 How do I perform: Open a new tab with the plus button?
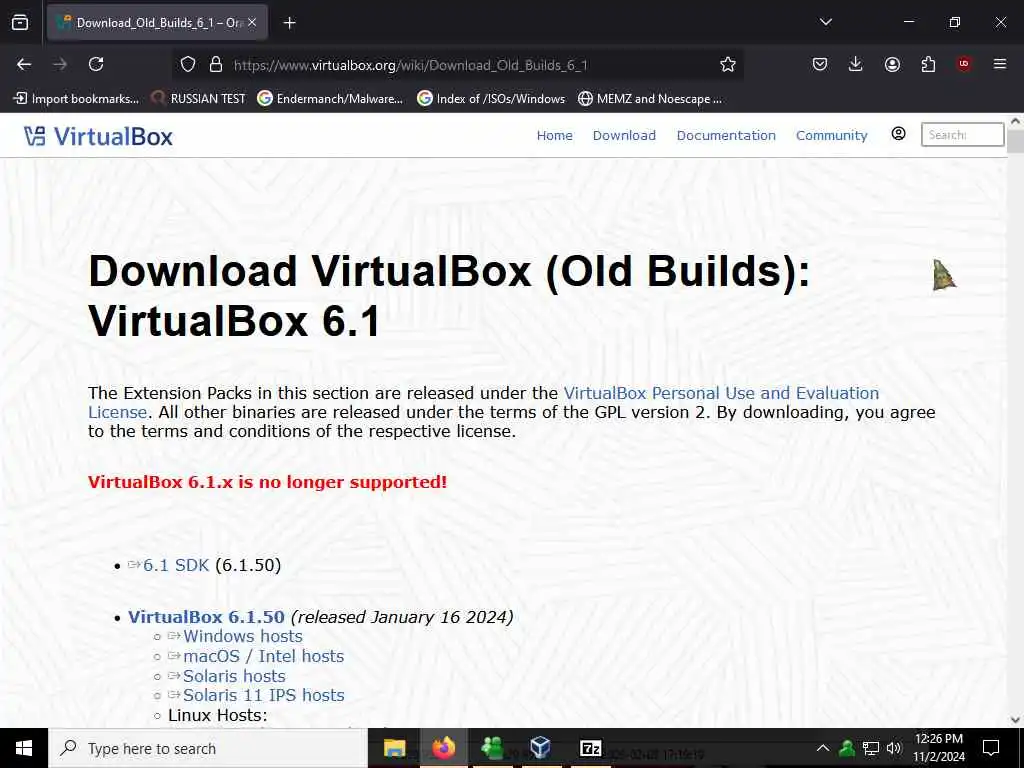coord(289,23)
